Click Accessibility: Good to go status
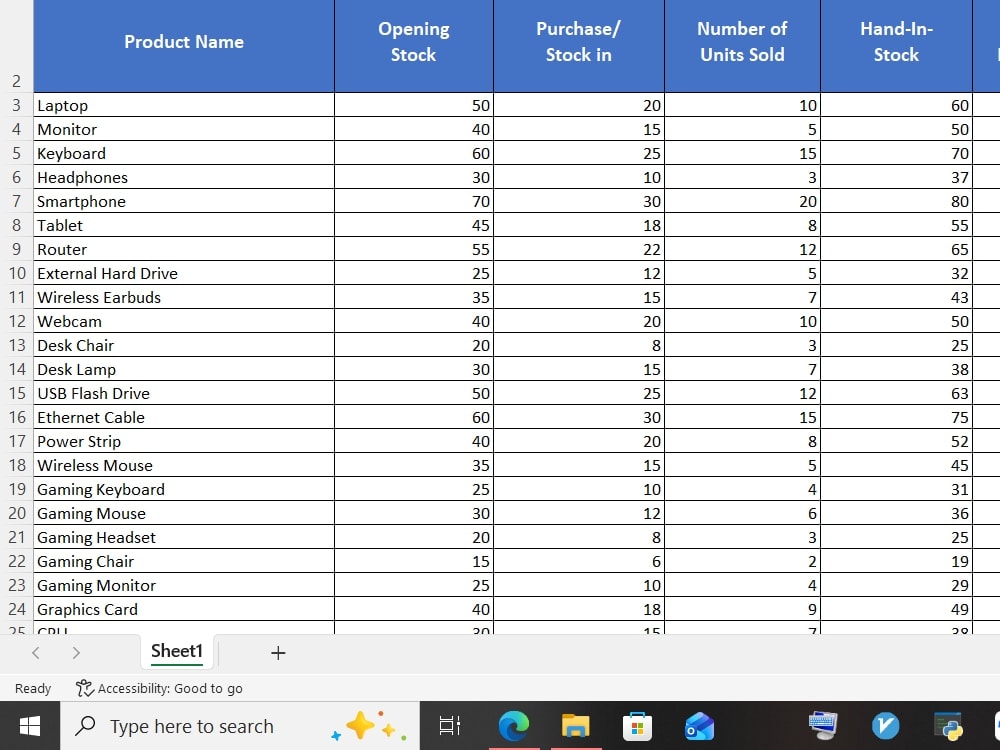The image size is (1000, 750). point(159,688)
